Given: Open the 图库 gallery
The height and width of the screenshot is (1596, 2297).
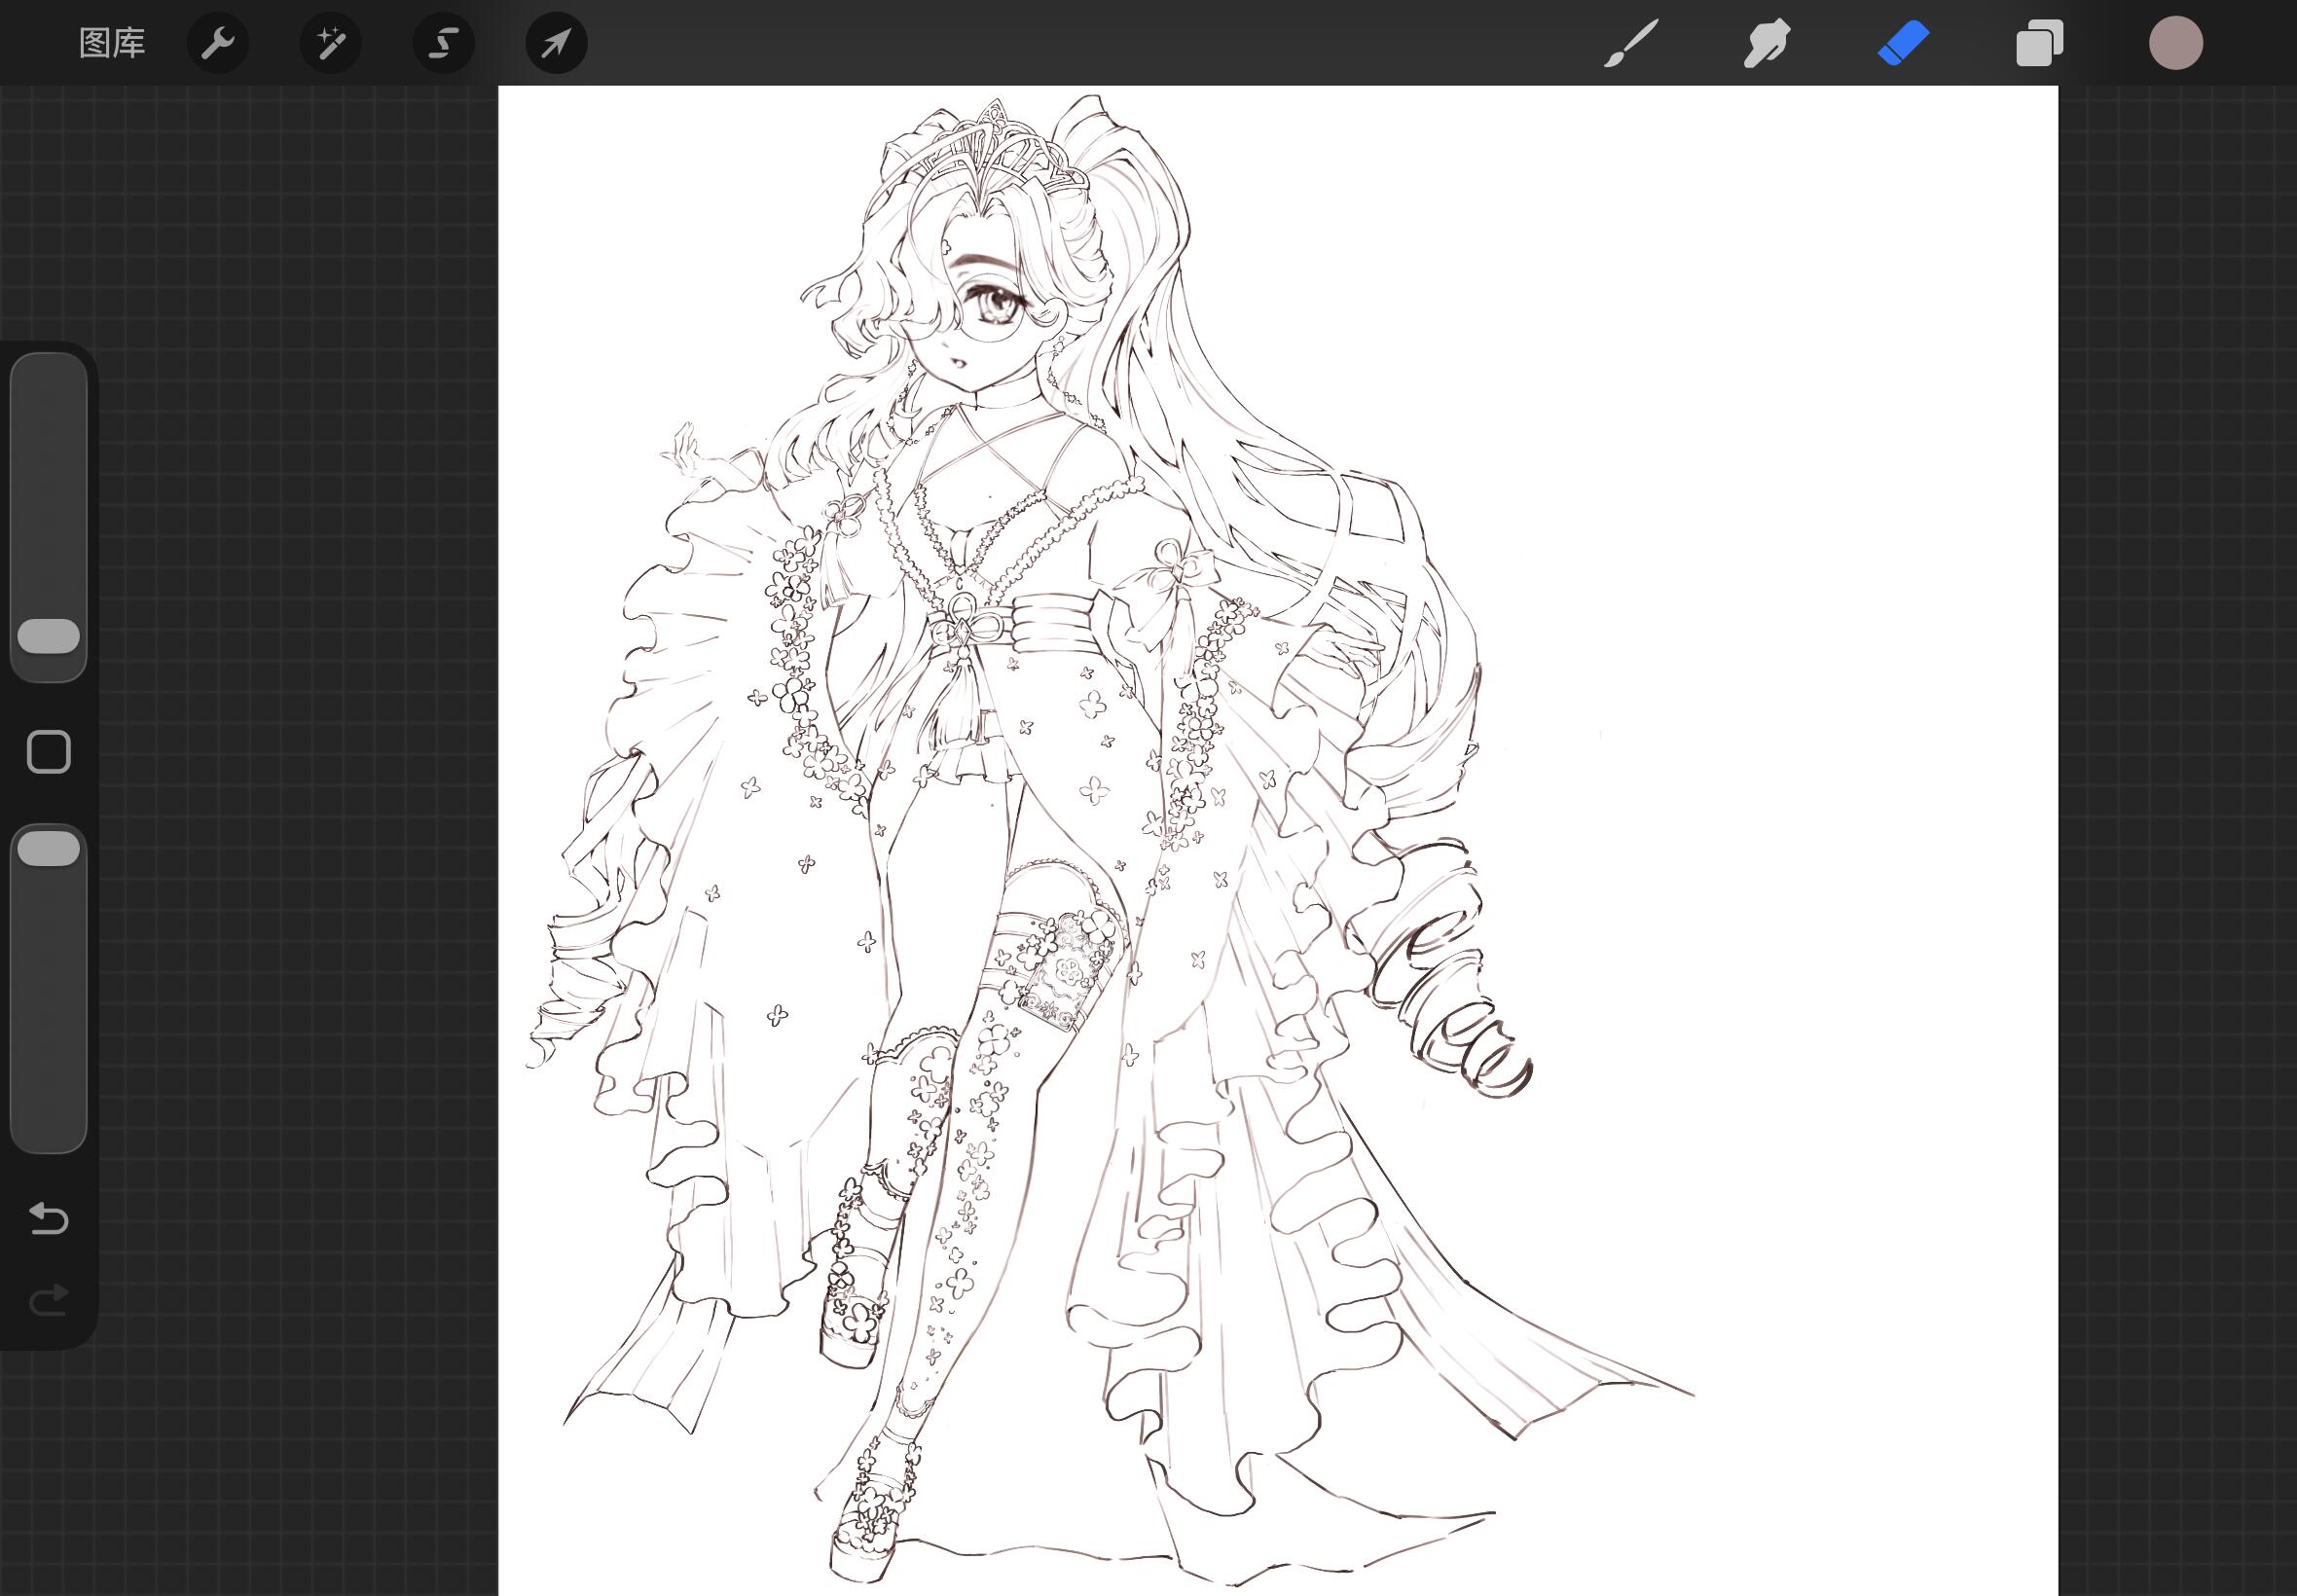Looking at the screenshot, I should pos(112,43).
